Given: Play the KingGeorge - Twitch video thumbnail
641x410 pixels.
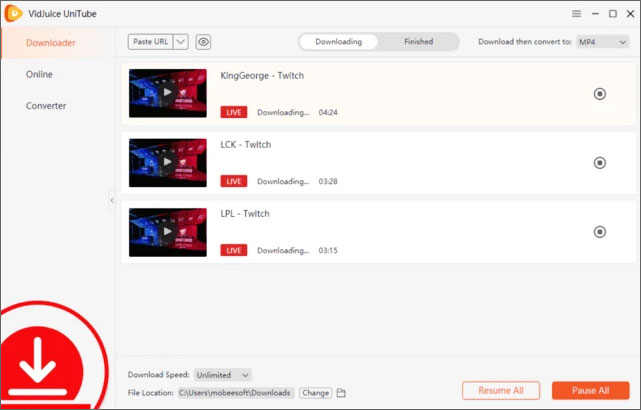Looking at the screenshot, I should [x=168, y=93].
